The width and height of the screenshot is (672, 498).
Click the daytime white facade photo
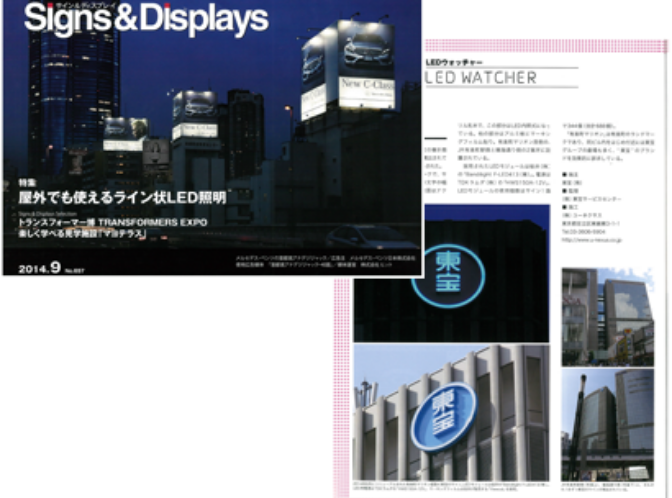(x=451, y=420)
